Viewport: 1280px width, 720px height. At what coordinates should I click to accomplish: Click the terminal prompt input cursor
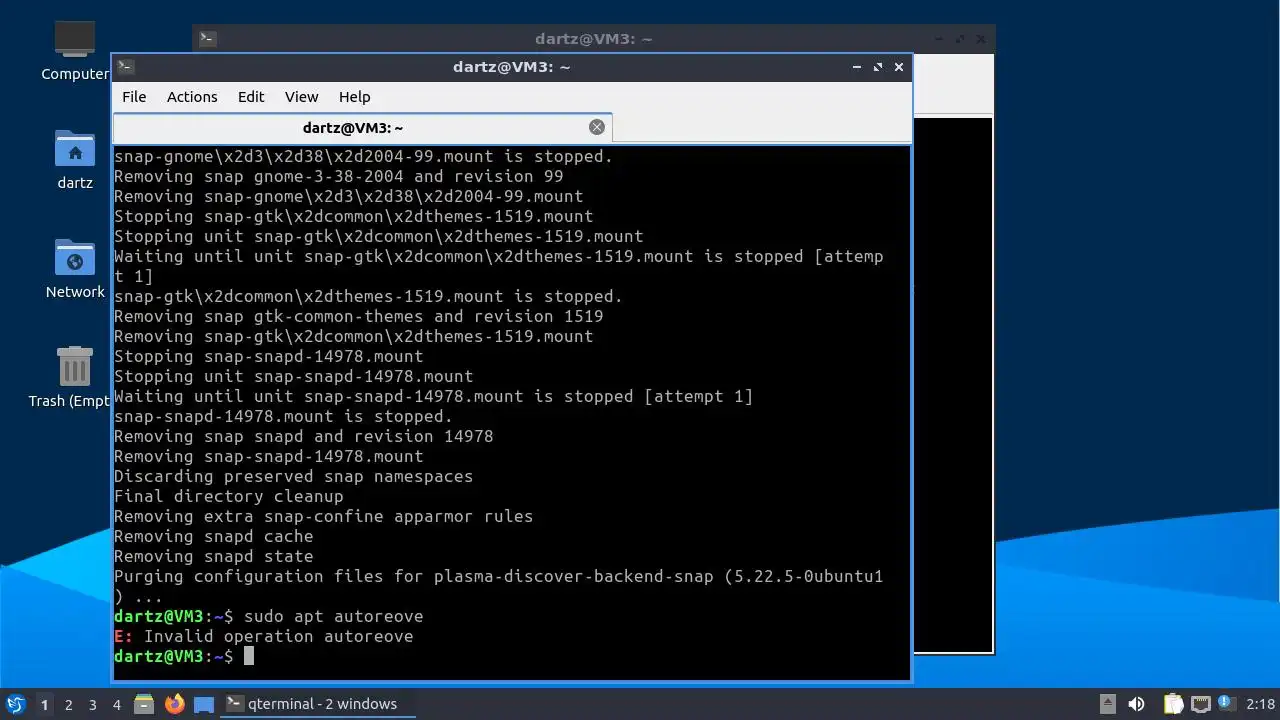point(249,656)
